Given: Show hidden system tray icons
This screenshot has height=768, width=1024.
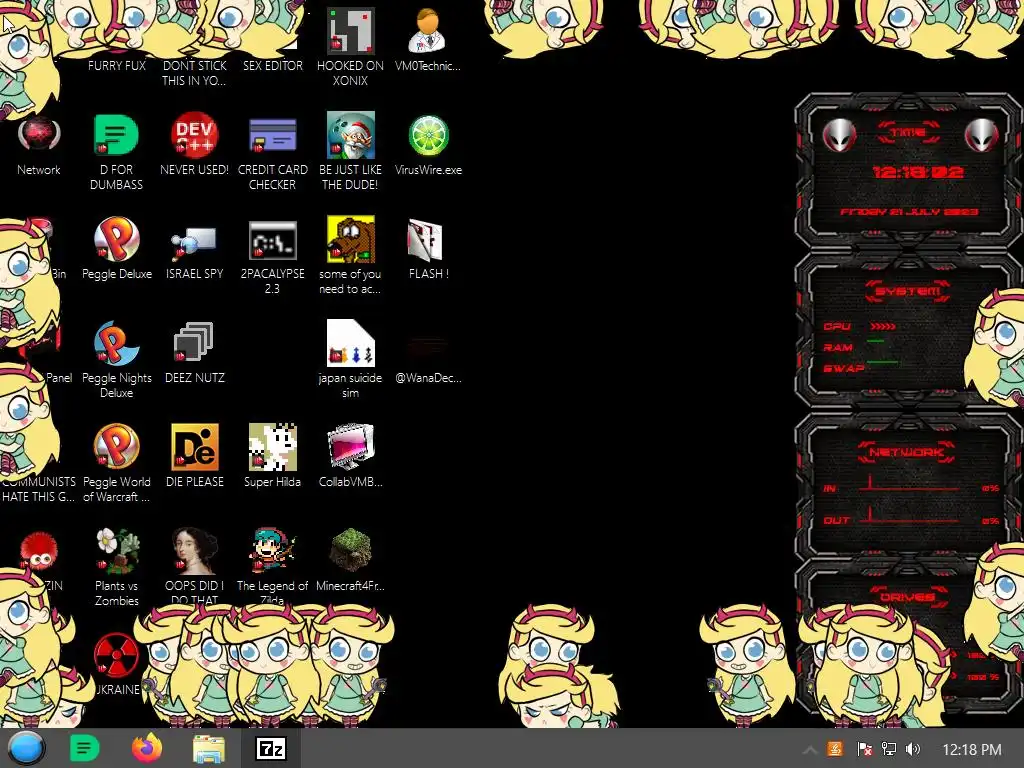Looking at the screenshot, I should point(809,749).
